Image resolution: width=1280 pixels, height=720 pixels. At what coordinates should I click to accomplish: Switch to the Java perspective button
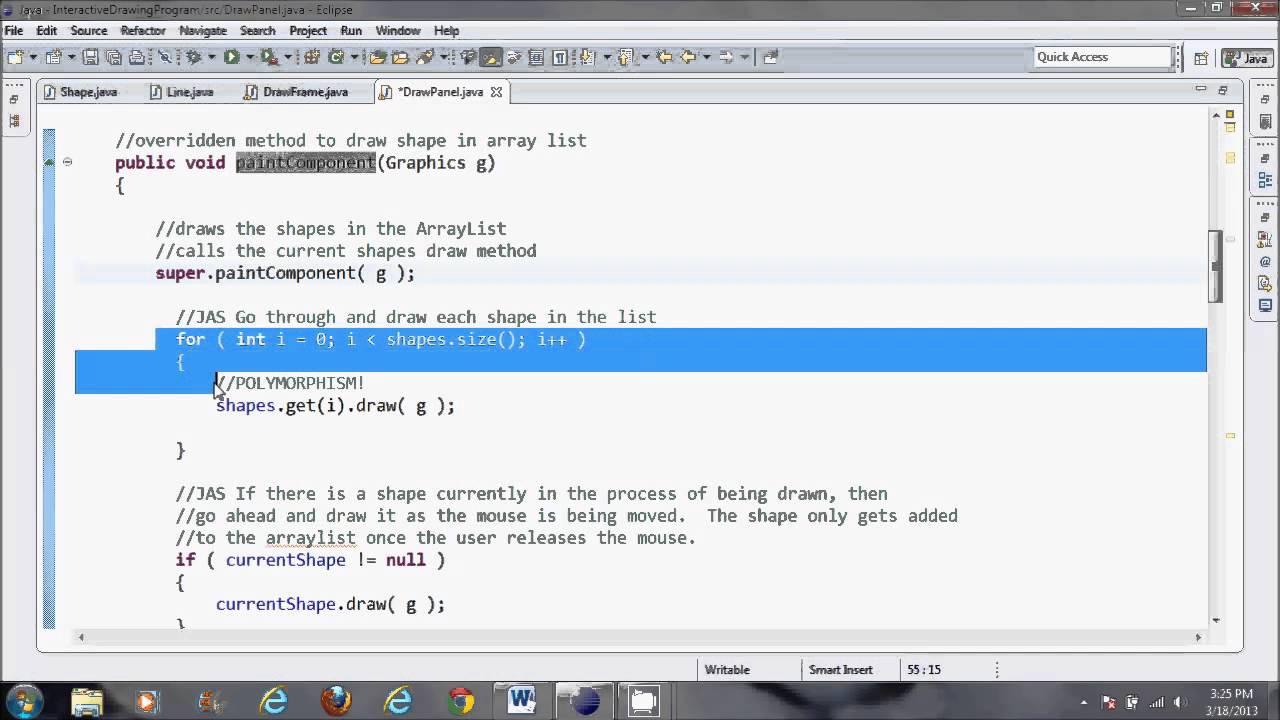(1247, 58)
